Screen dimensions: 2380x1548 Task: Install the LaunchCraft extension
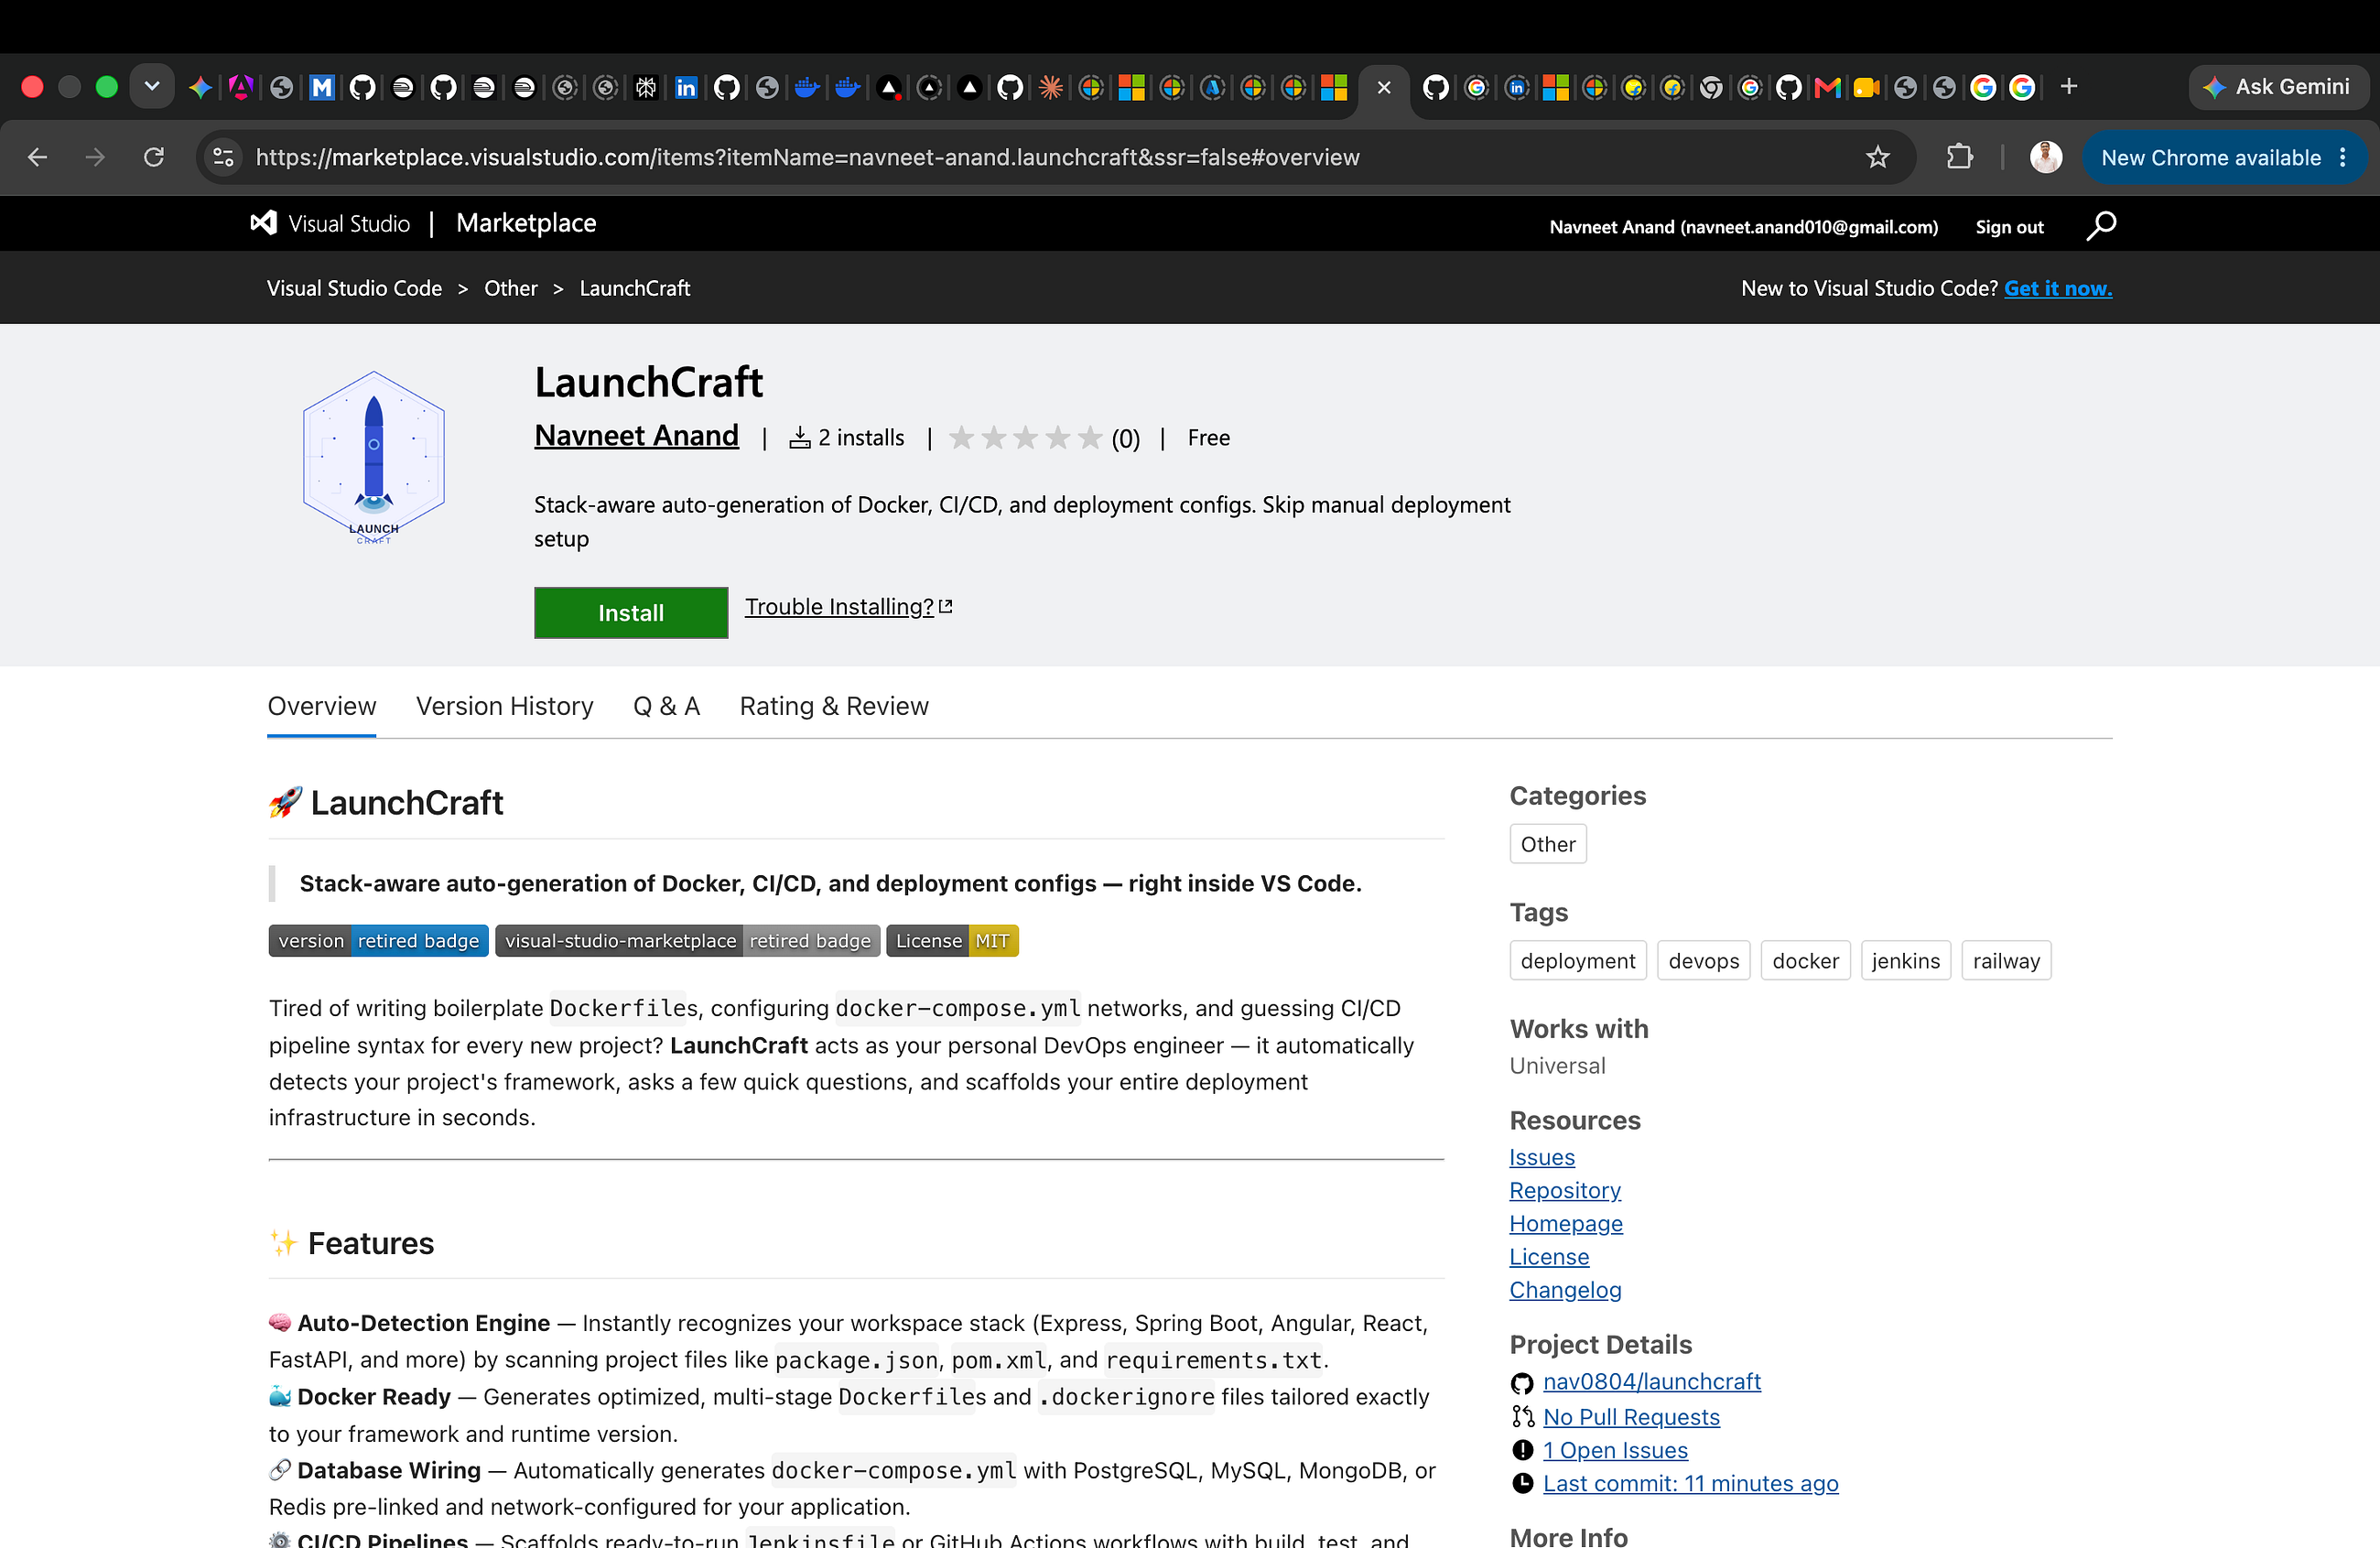[x=631, y=612]
